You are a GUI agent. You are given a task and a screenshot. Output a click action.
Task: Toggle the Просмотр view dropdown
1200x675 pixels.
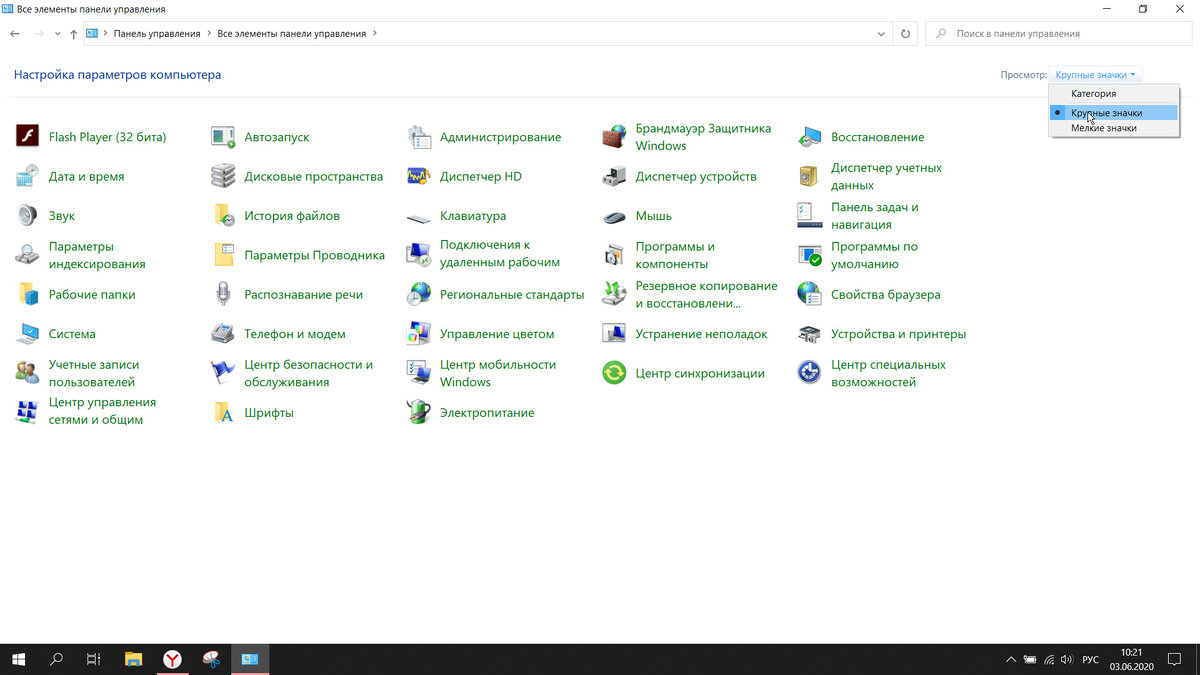(1095, 75)
